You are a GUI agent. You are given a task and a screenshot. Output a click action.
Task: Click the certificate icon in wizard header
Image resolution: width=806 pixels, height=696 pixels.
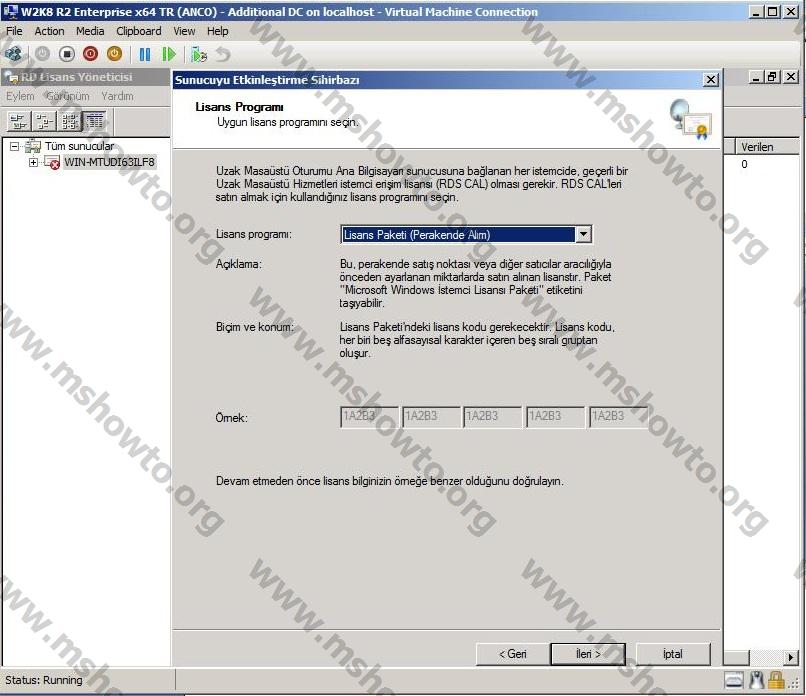coord(690,119)
